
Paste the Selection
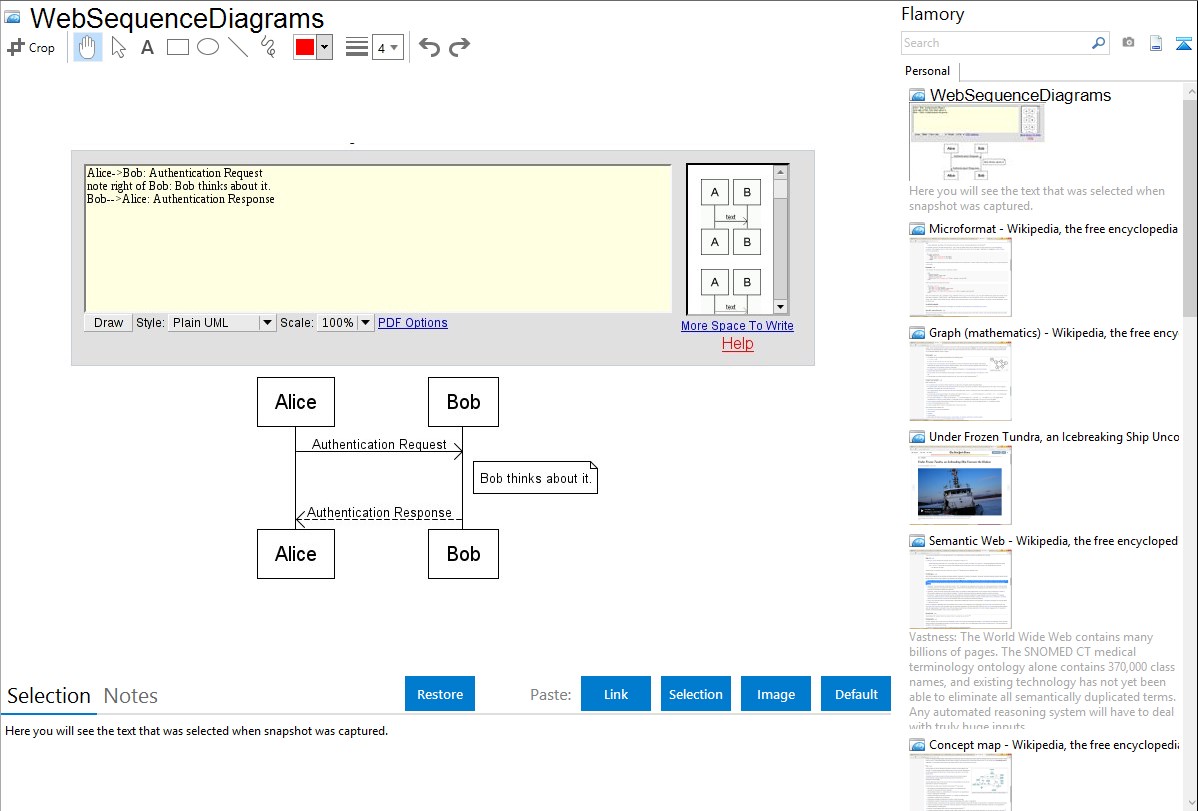pyautogui.click(x=696, y=694)
